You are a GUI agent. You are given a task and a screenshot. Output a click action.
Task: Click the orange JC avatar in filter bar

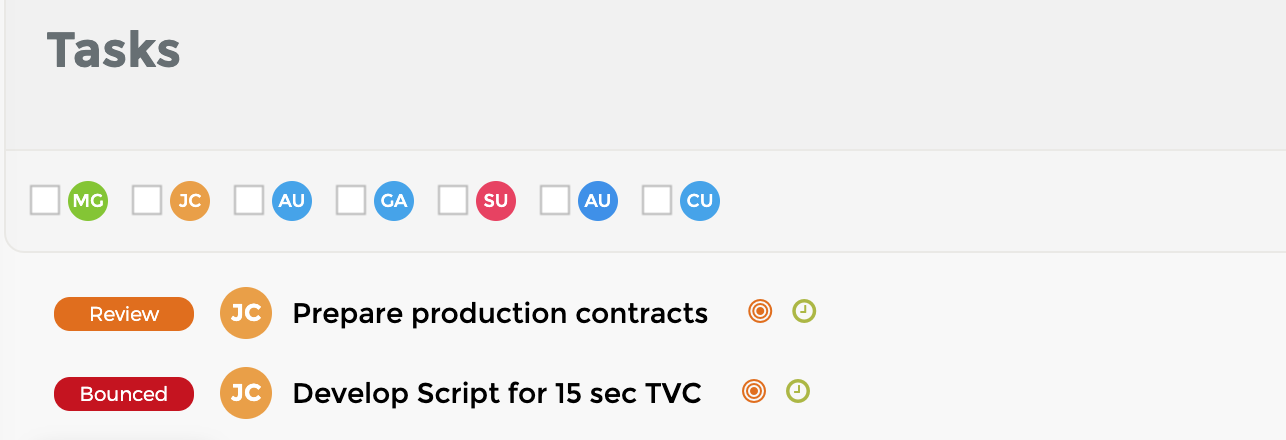pyautogui.click(x=190, y=201)
